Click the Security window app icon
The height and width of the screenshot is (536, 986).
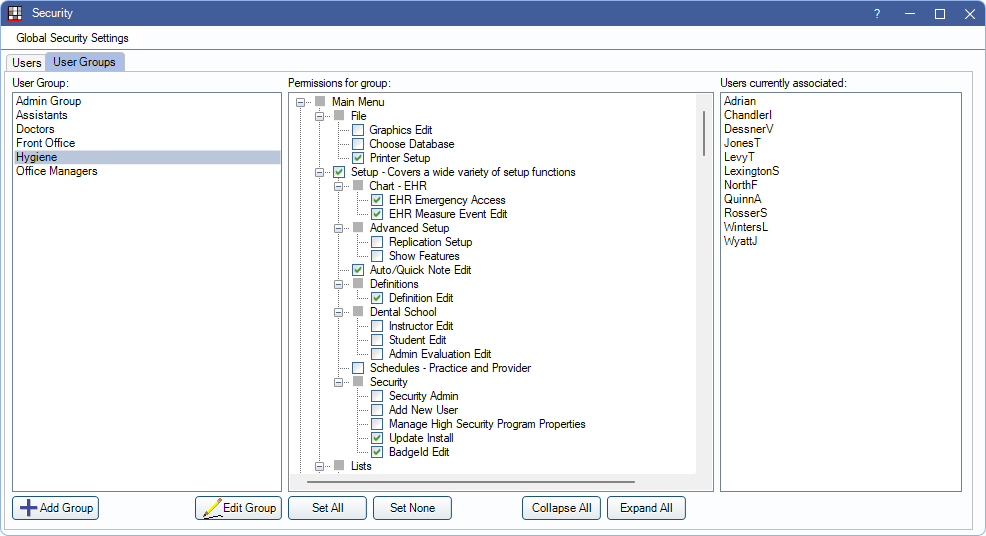pyautogui.click(x=15, y=13)
